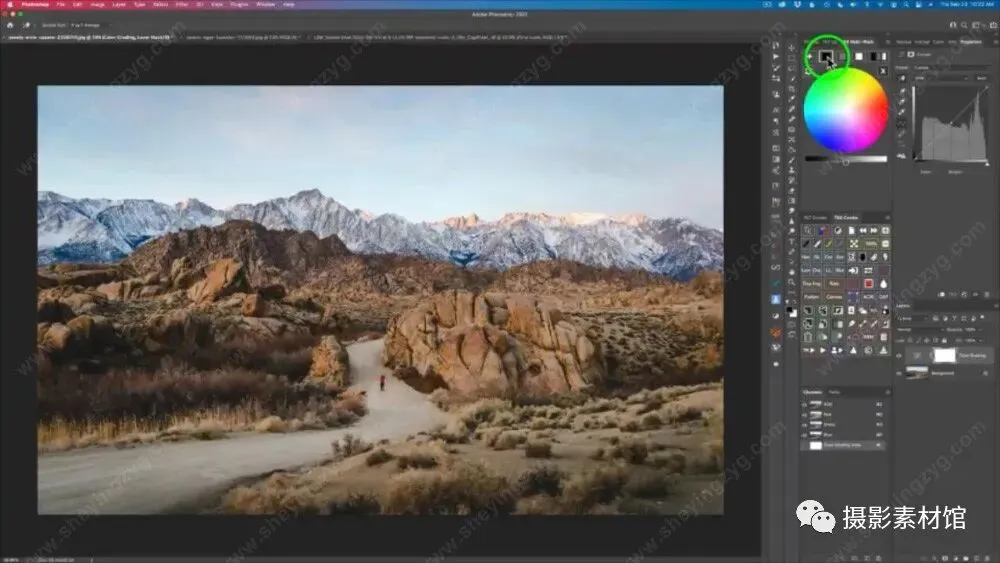Click the person-with-play icon in TK8 bottom row
Image resolution: width=1000 pixels, height=563 pixels.
pos(837,350)
